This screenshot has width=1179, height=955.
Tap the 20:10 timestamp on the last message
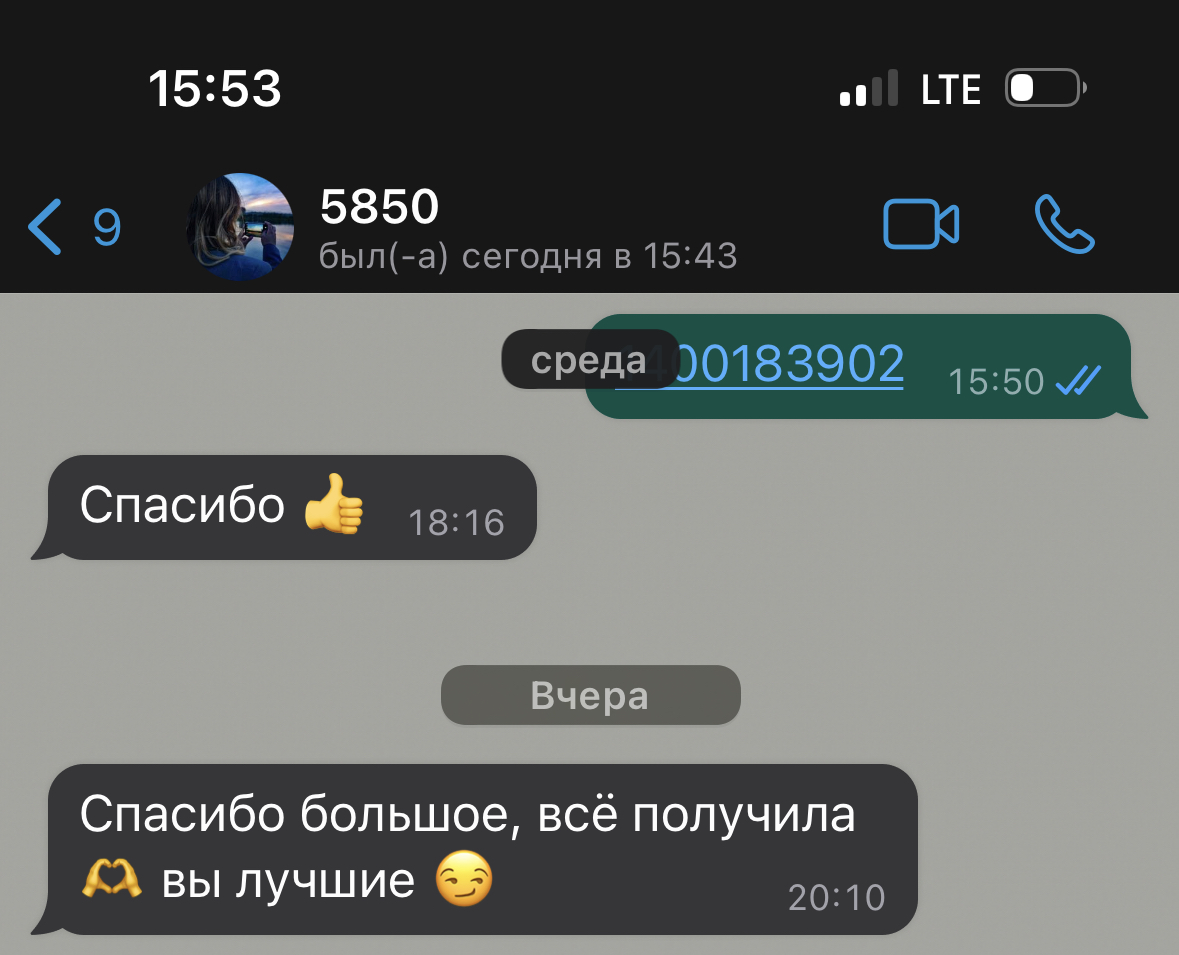(837, 898)
